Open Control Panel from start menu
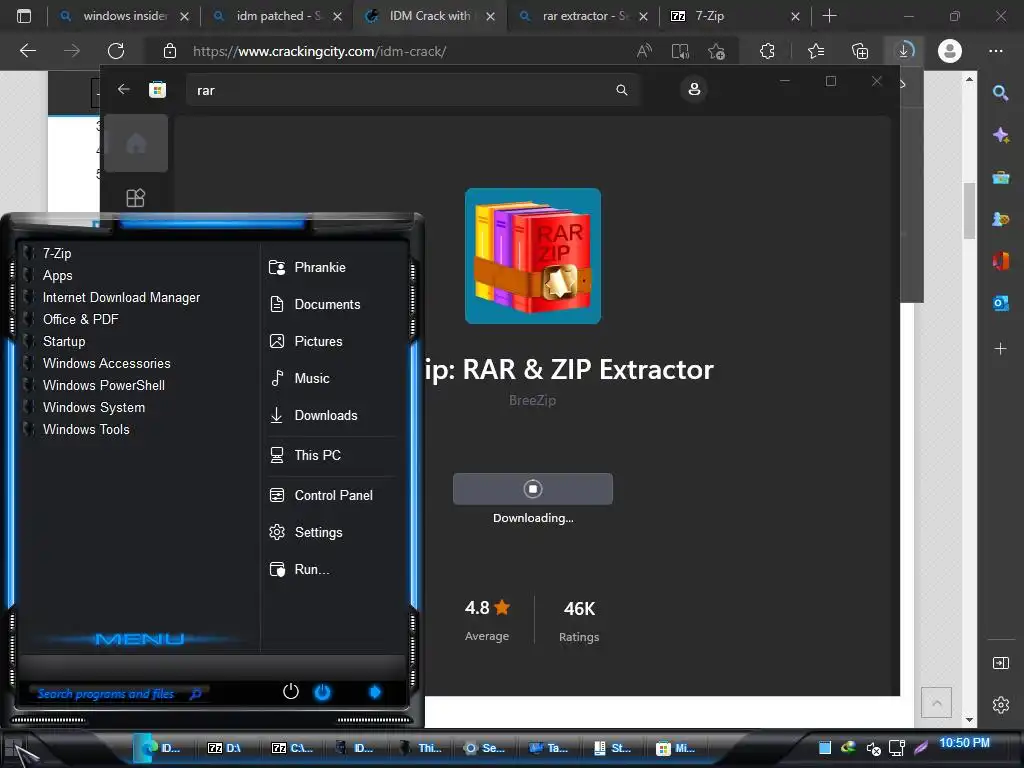 pyautogui.click(x=333, y=495)
